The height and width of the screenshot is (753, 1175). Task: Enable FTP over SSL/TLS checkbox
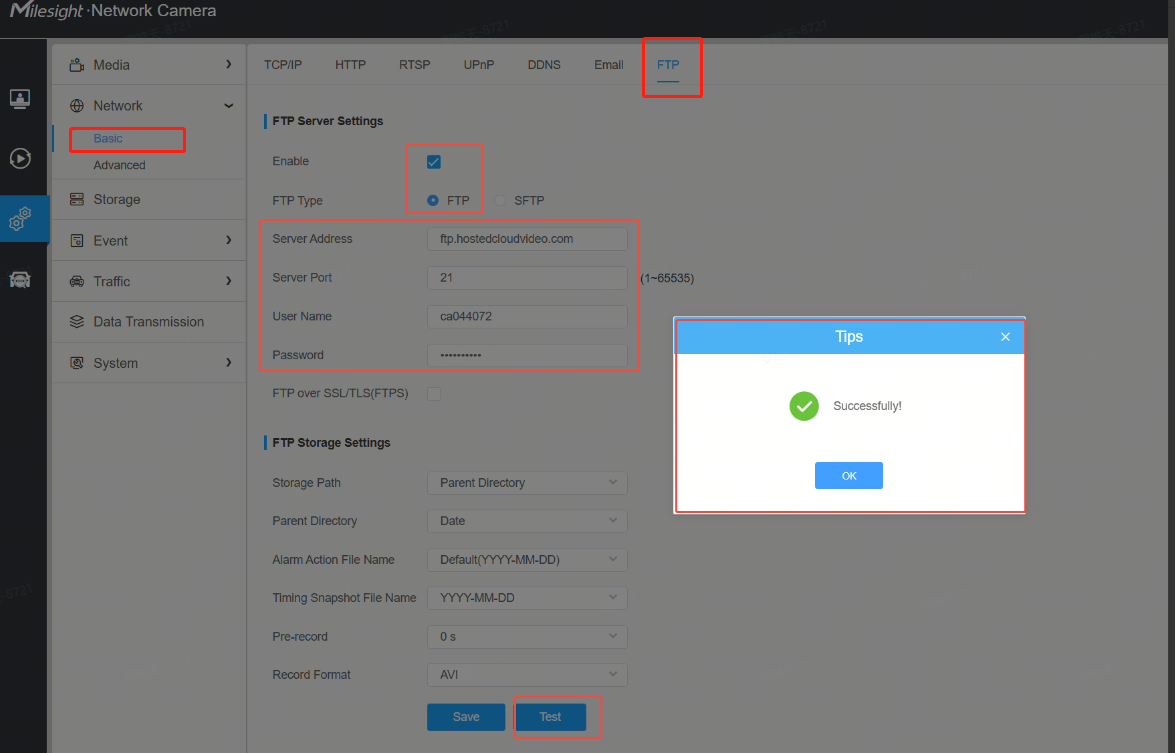coord(434,393)
